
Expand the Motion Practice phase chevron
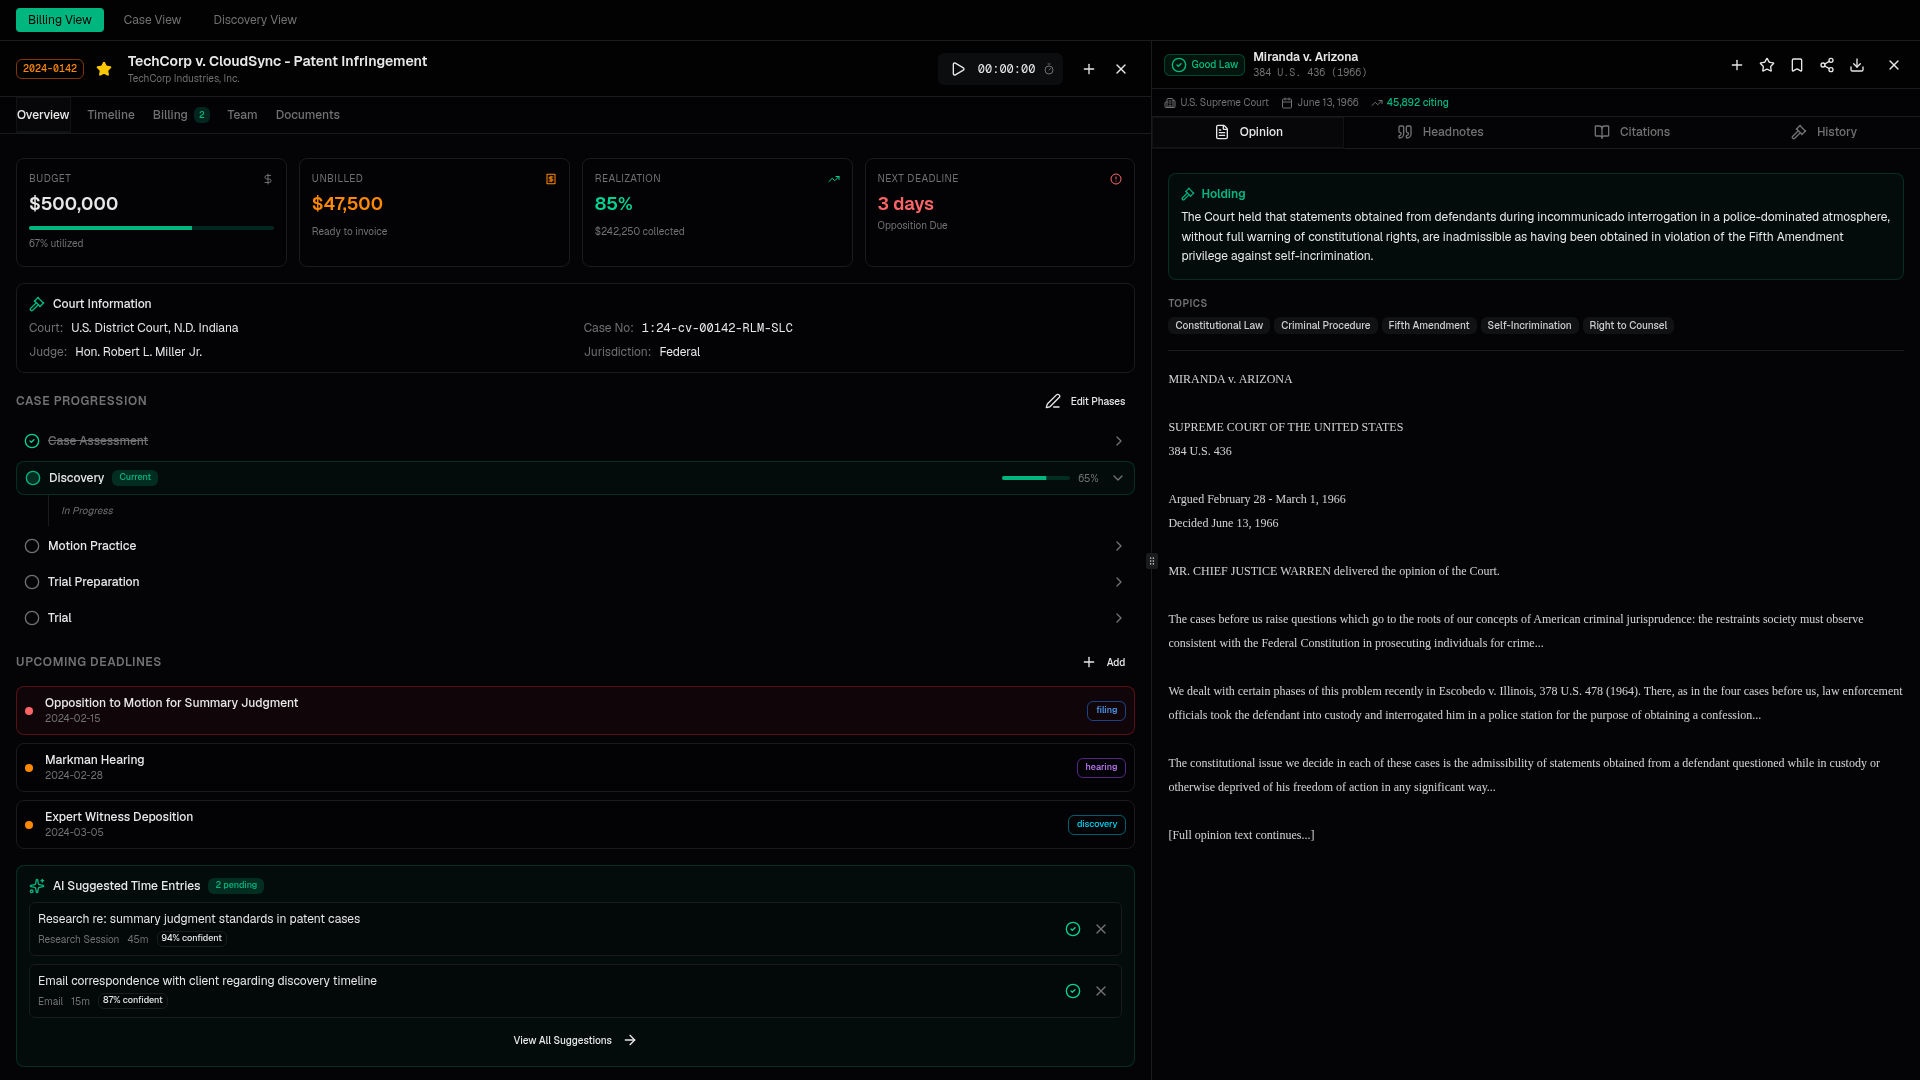tap(1118, 546)
